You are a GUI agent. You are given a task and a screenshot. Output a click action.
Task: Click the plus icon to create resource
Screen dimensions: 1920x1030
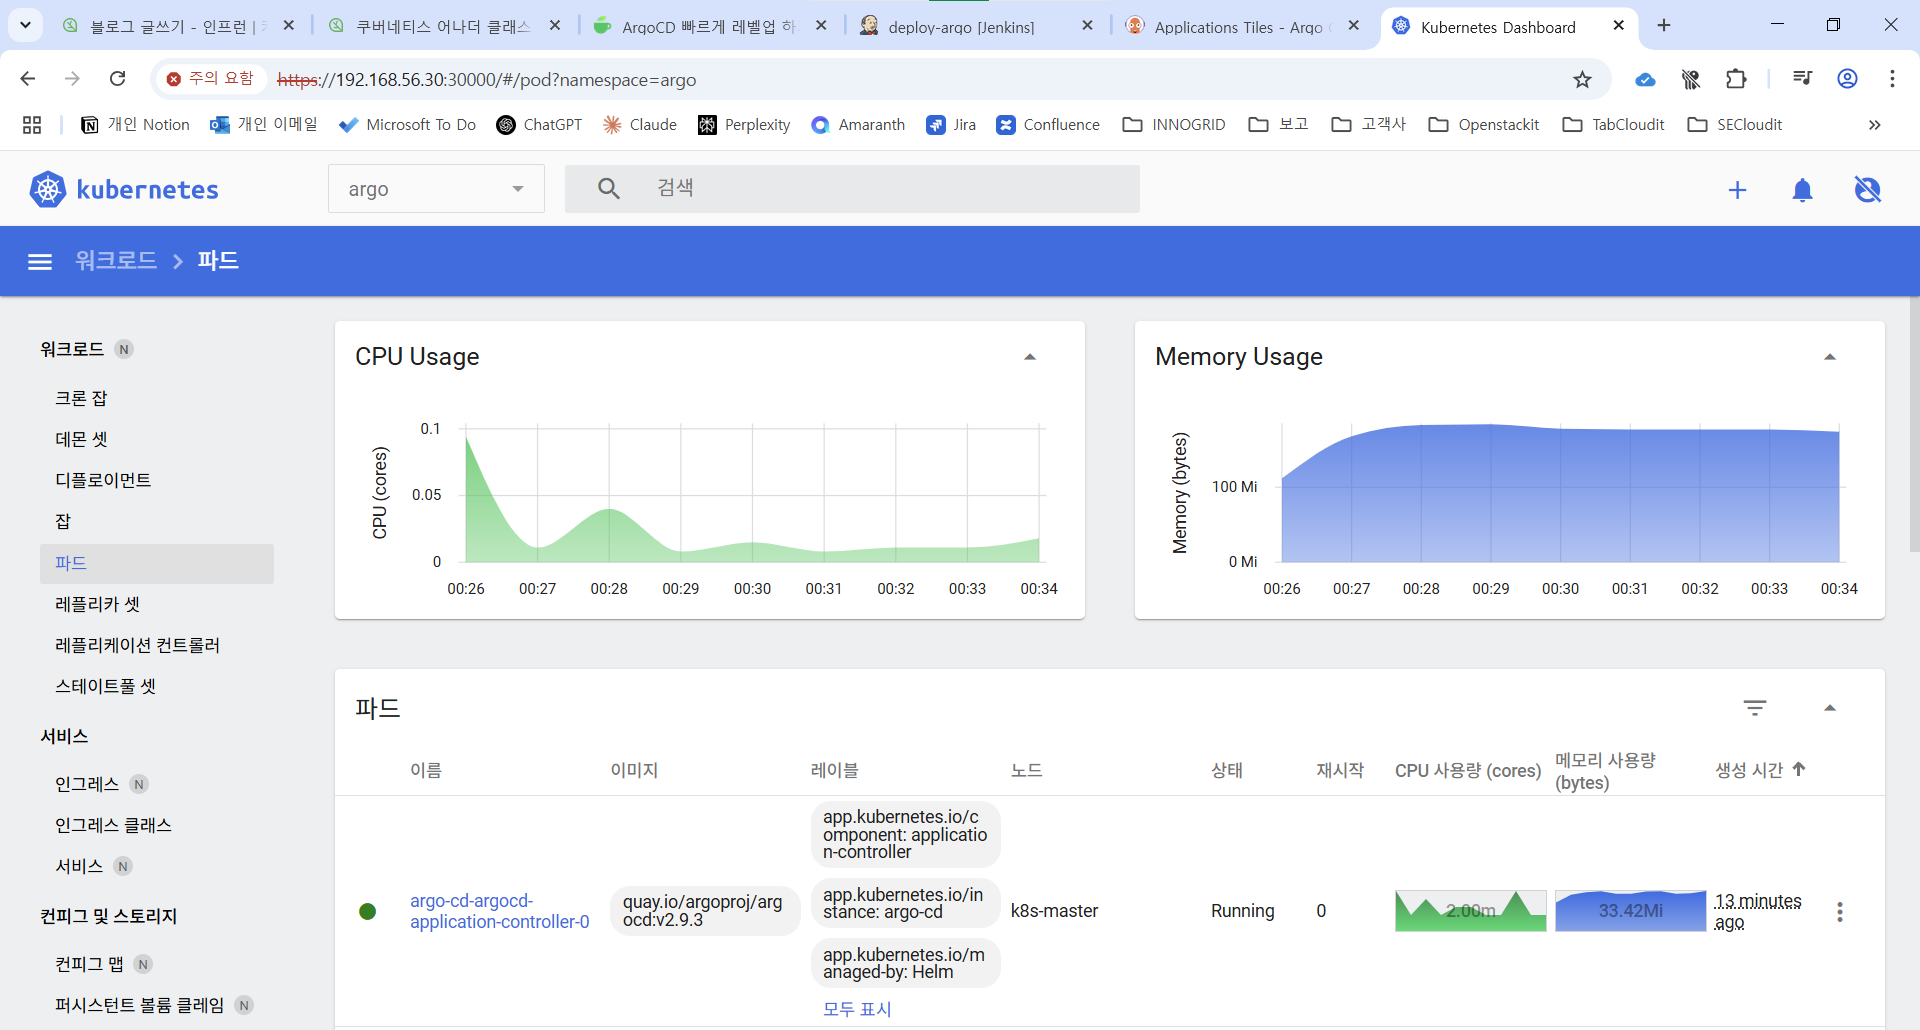pos(1737,190)
